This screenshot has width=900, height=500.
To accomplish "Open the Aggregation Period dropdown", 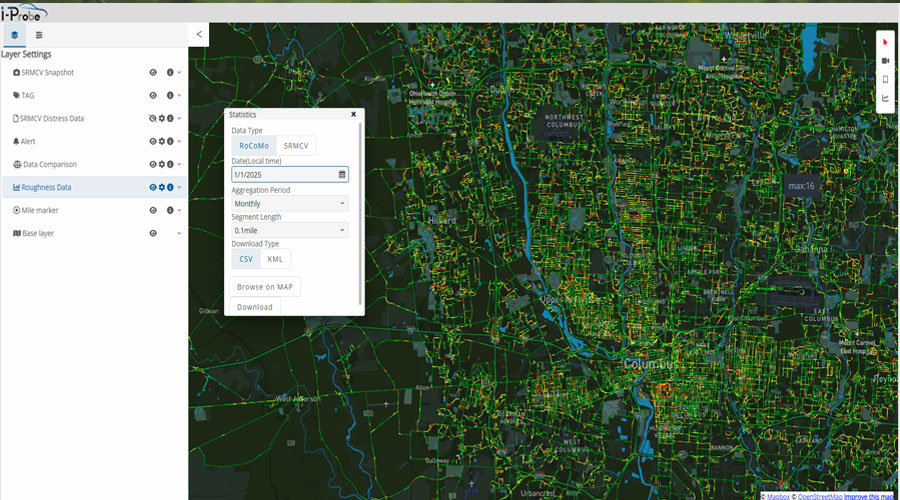I will [290, 203].
